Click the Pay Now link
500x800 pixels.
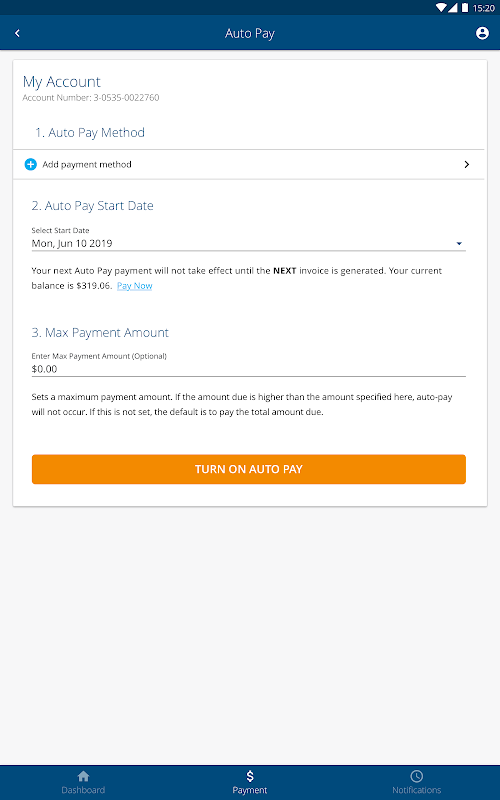pos(135,286)
